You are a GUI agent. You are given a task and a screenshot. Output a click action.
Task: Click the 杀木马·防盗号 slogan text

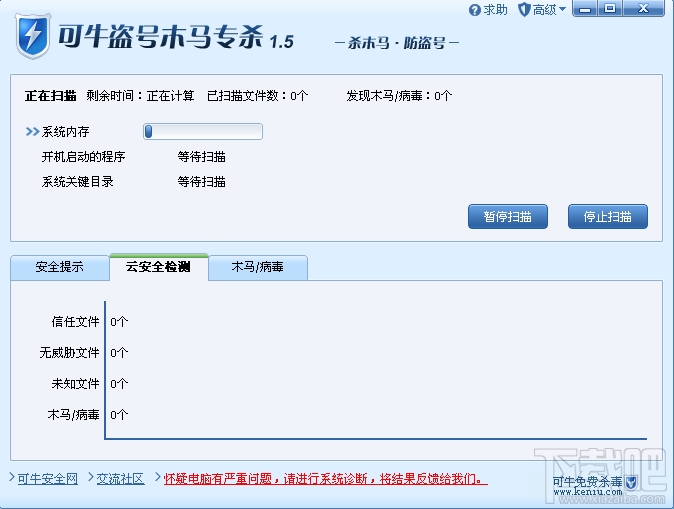pos(397,43)
